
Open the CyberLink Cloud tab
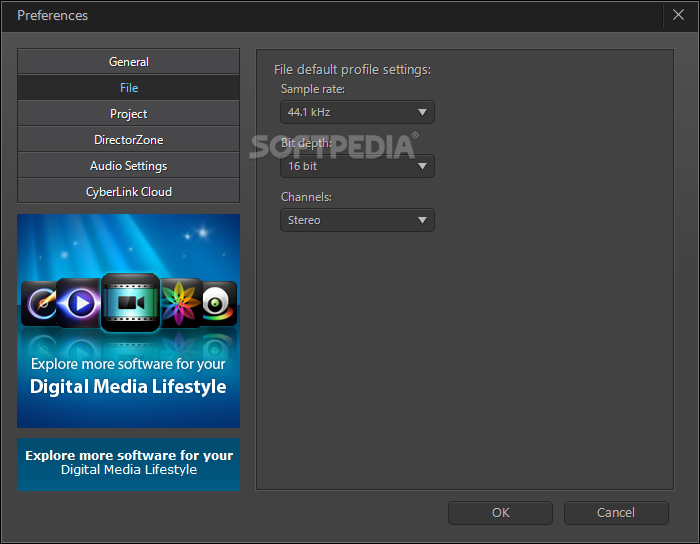[x=129, y=191]
